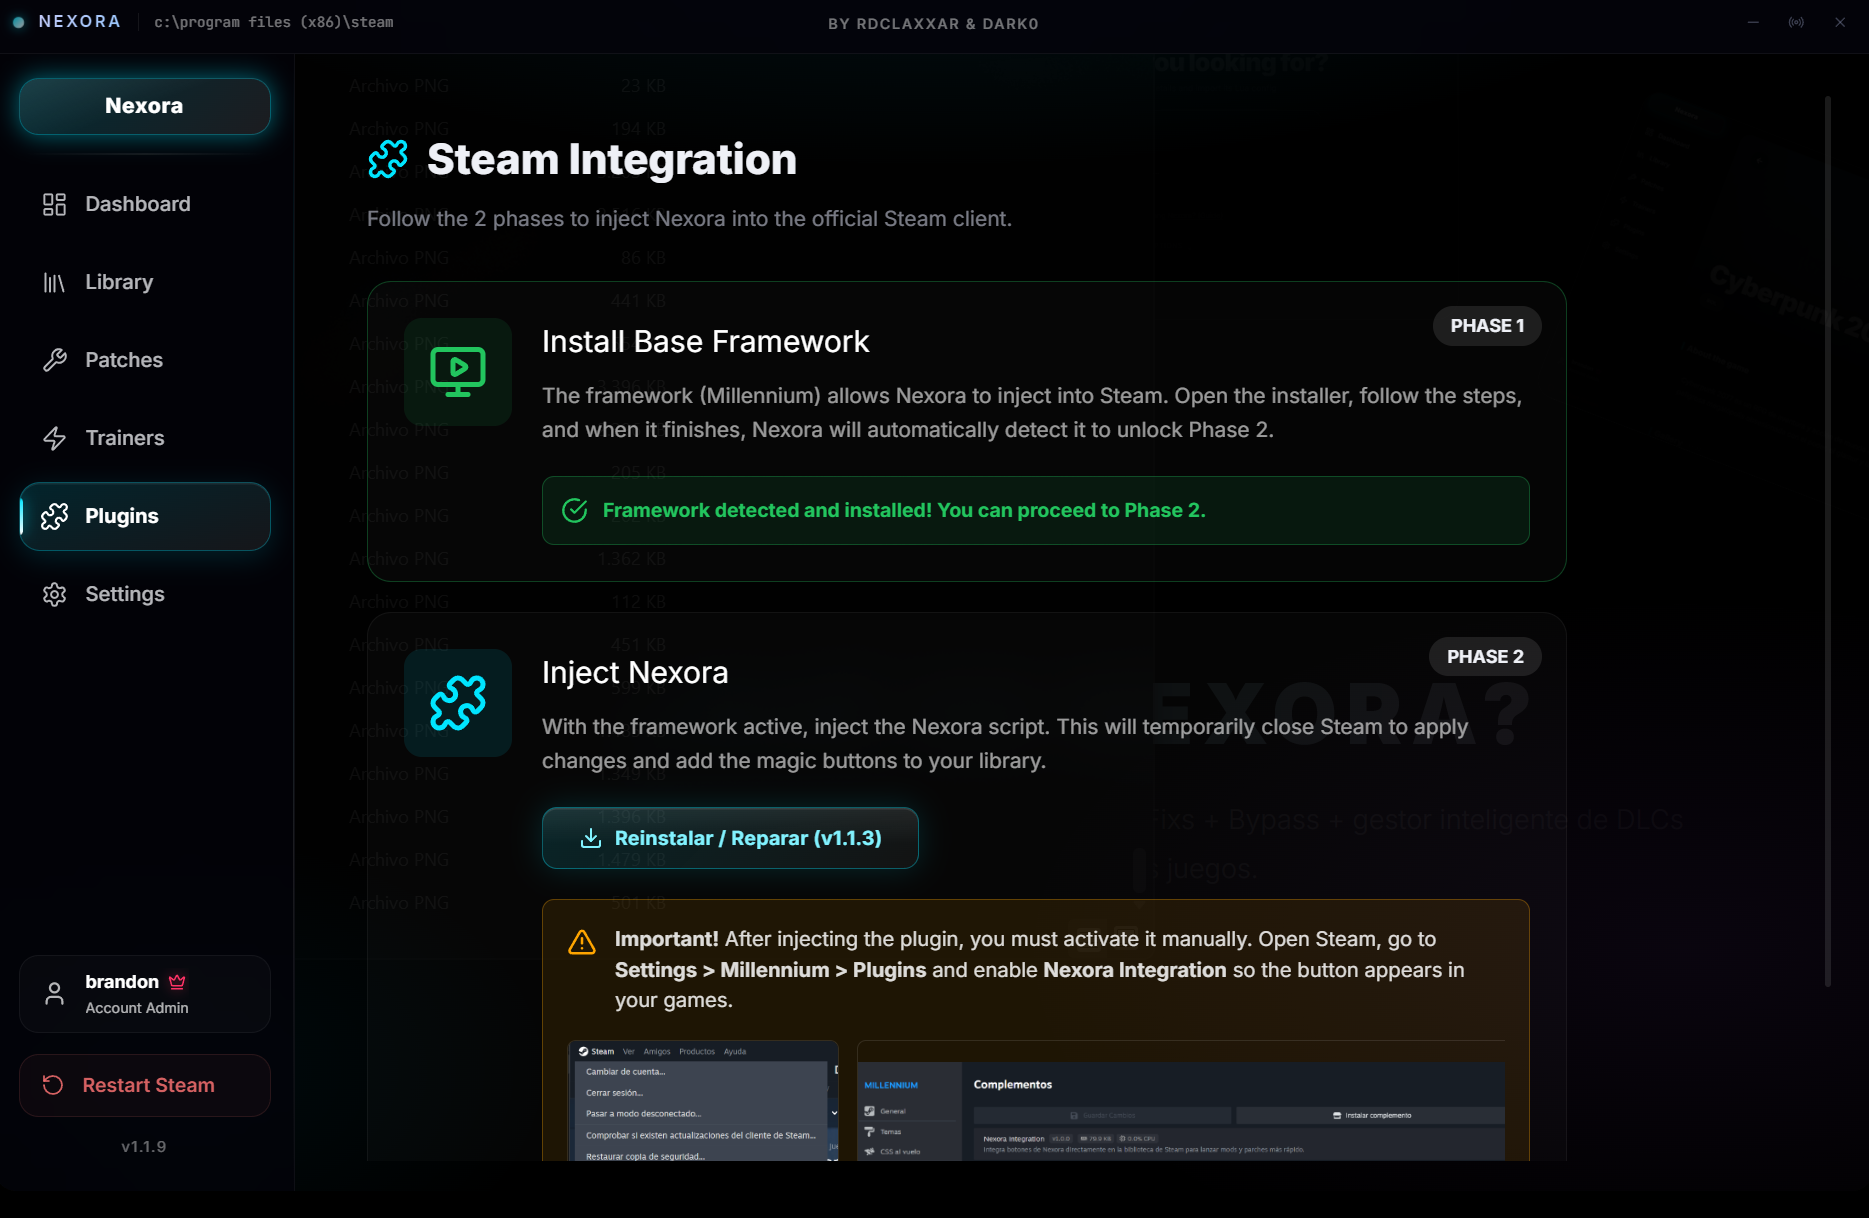Click the warning triangle icon in Important notice

(x=582, y=942)
